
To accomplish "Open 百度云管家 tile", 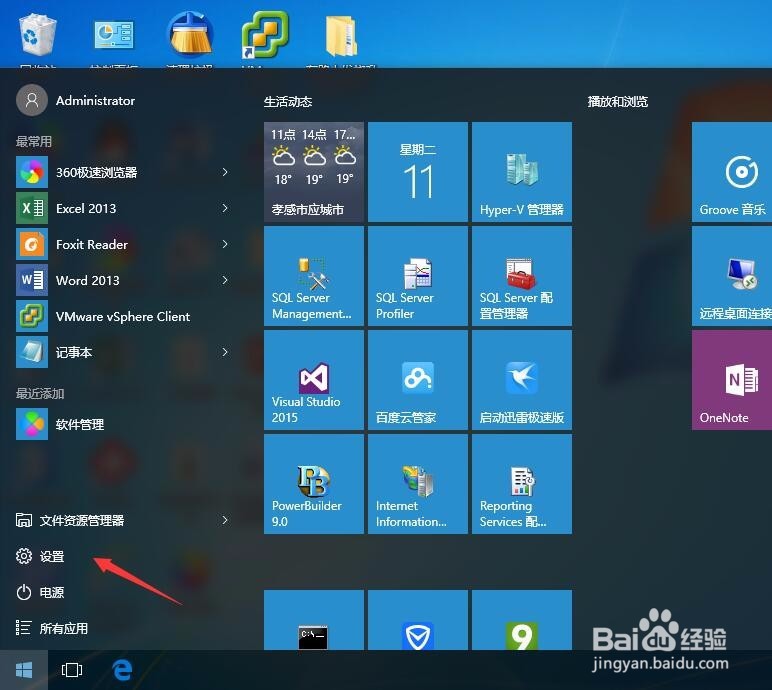I will point(418,380).
